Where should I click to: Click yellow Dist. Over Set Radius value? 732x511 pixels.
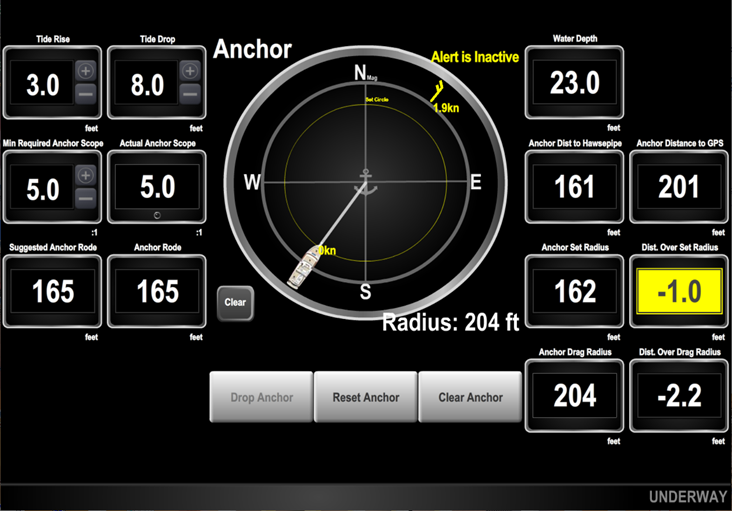click(679, 291)
